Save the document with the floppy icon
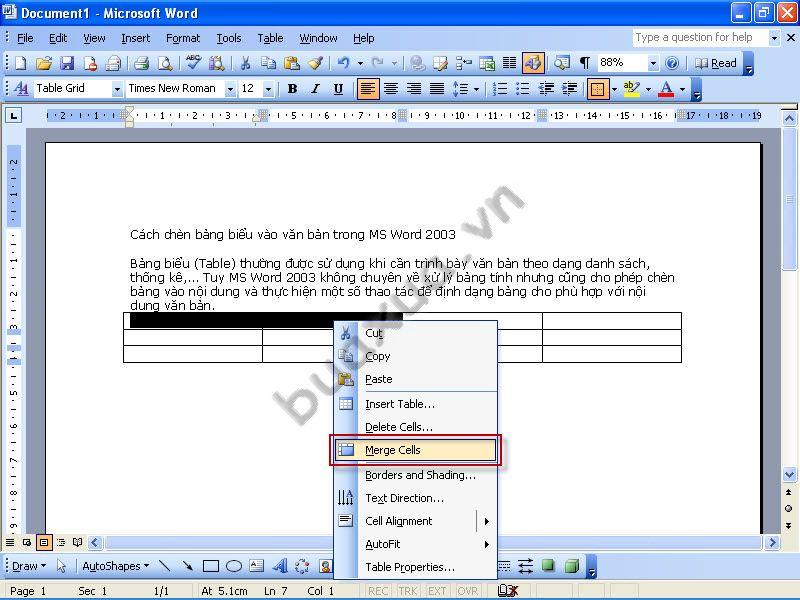Screen dimensions: 800x600 67,63
